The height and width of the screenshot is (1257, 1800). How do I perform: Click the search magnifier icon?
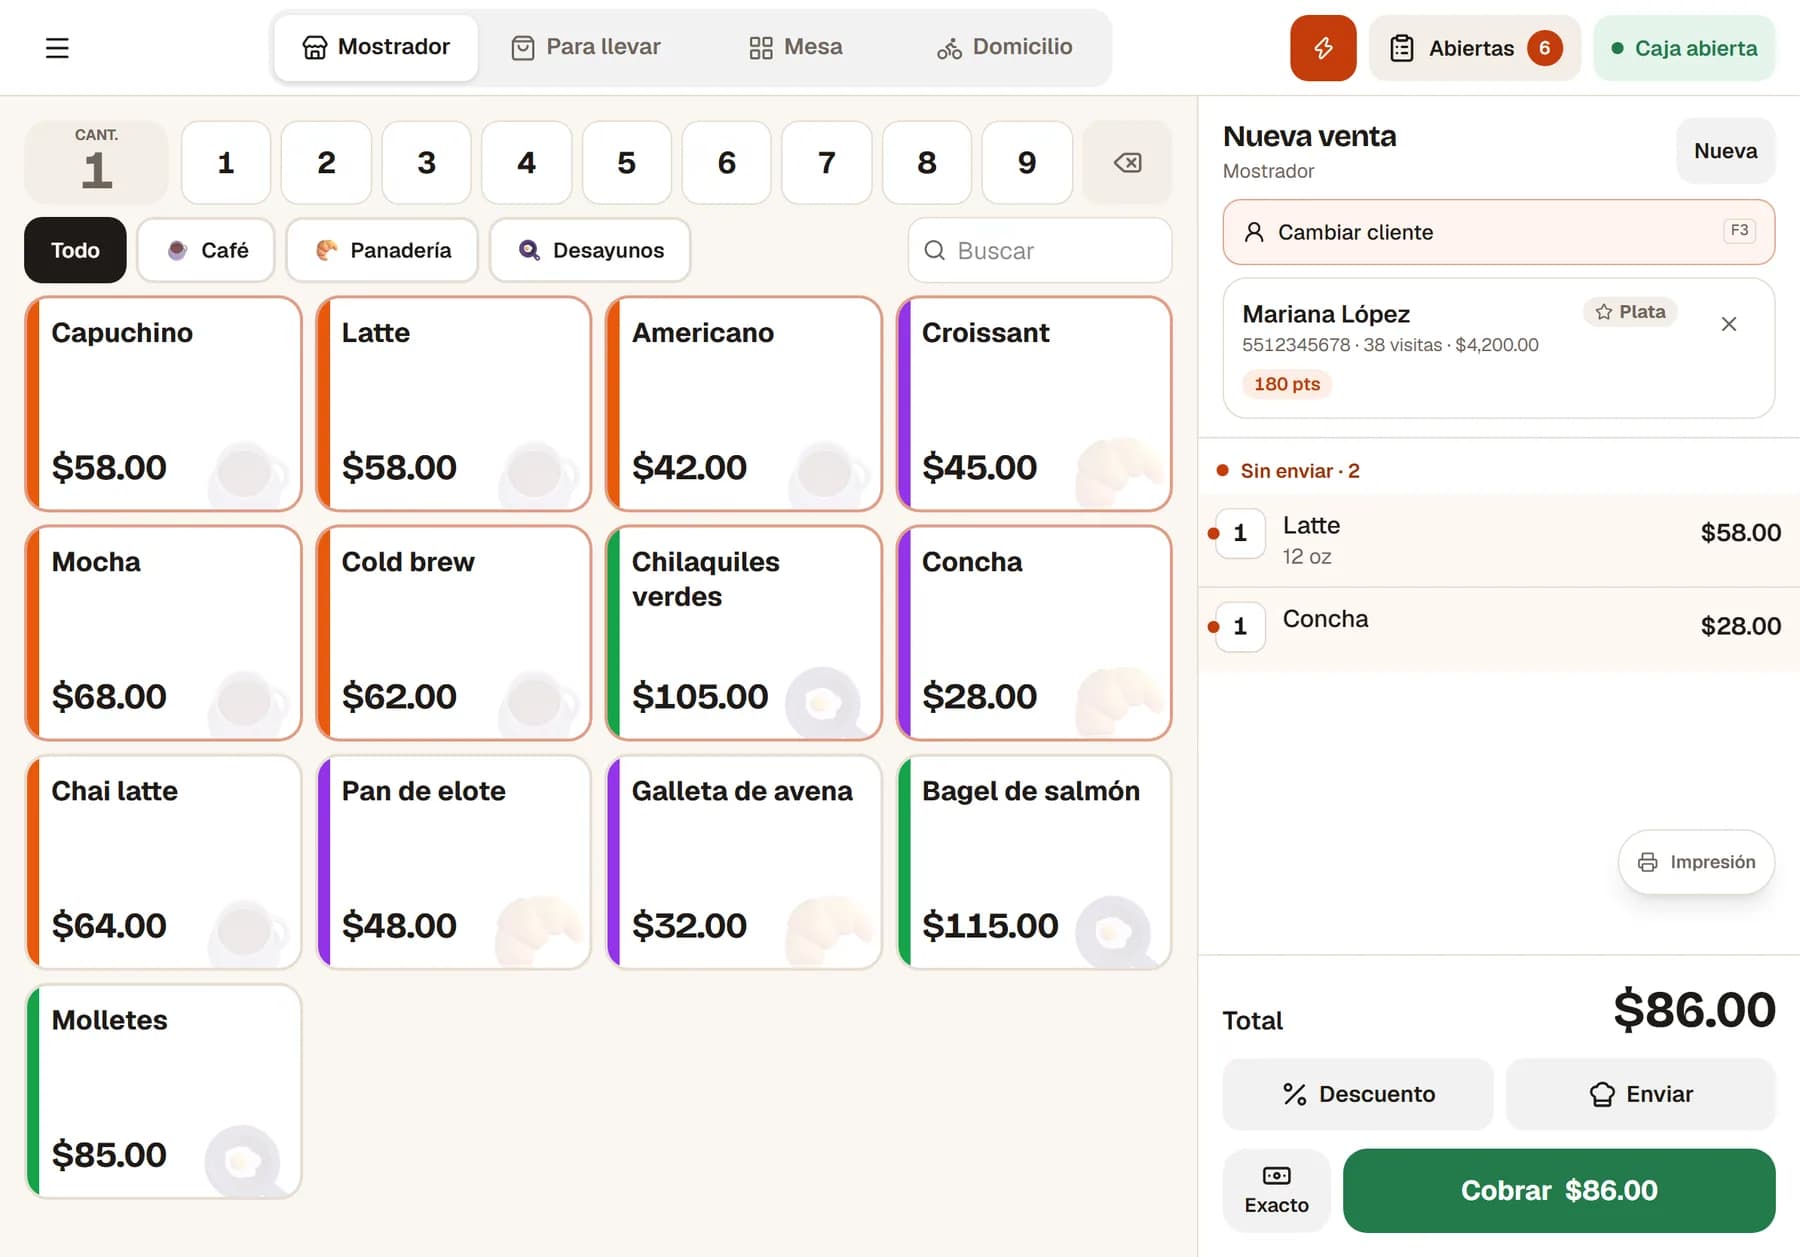click(x=934, y=251)
